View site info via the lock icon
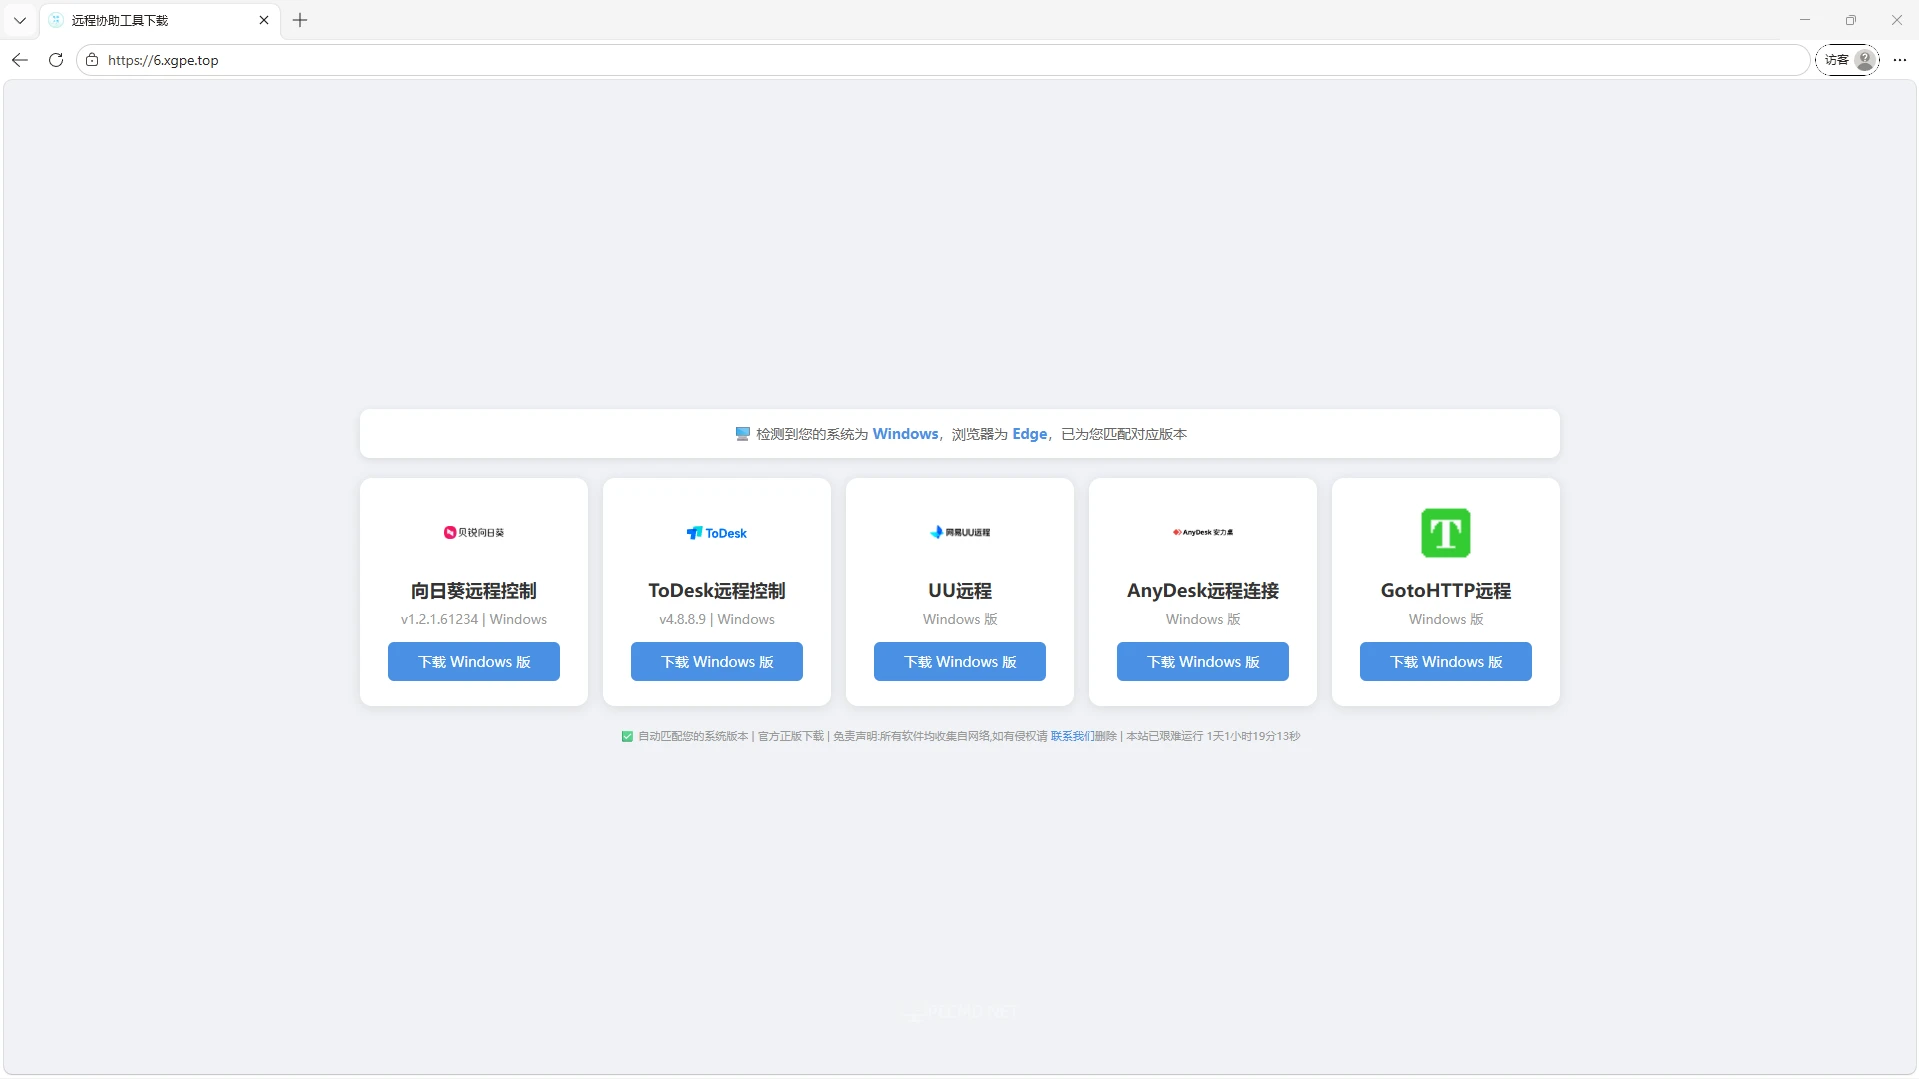The image size is (1919, 1079). point(92,60)
